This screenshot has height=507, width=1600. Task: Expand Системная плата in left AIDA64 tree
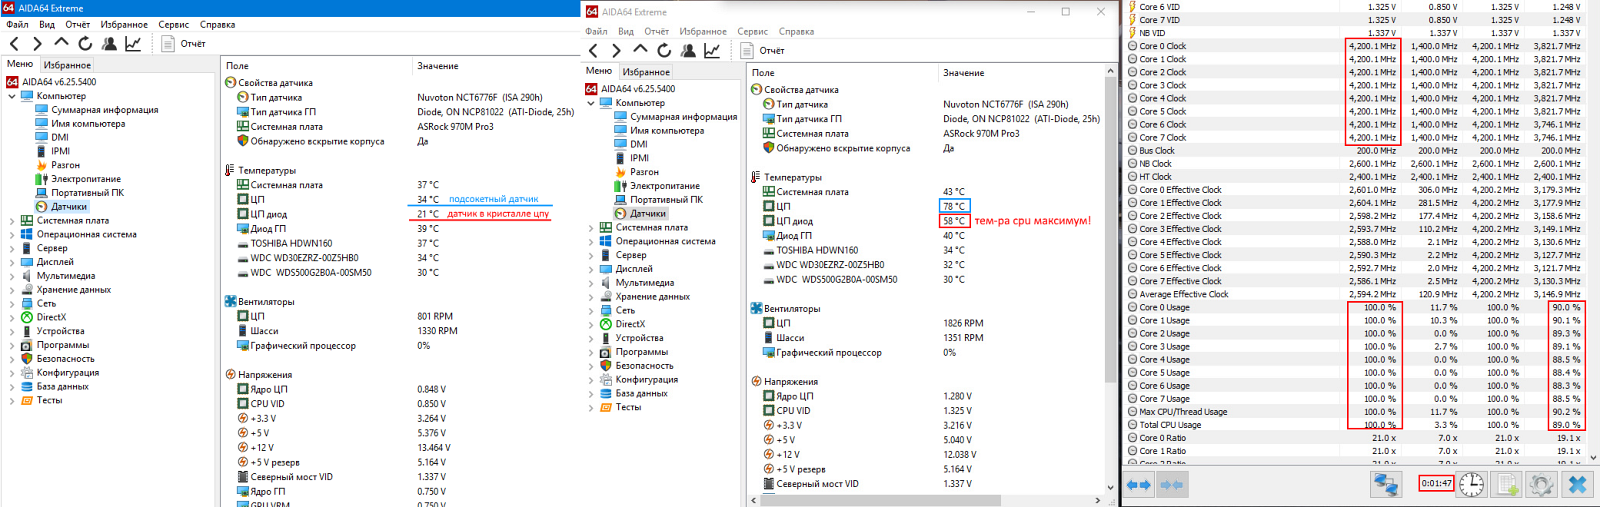(x=12, y=221)
